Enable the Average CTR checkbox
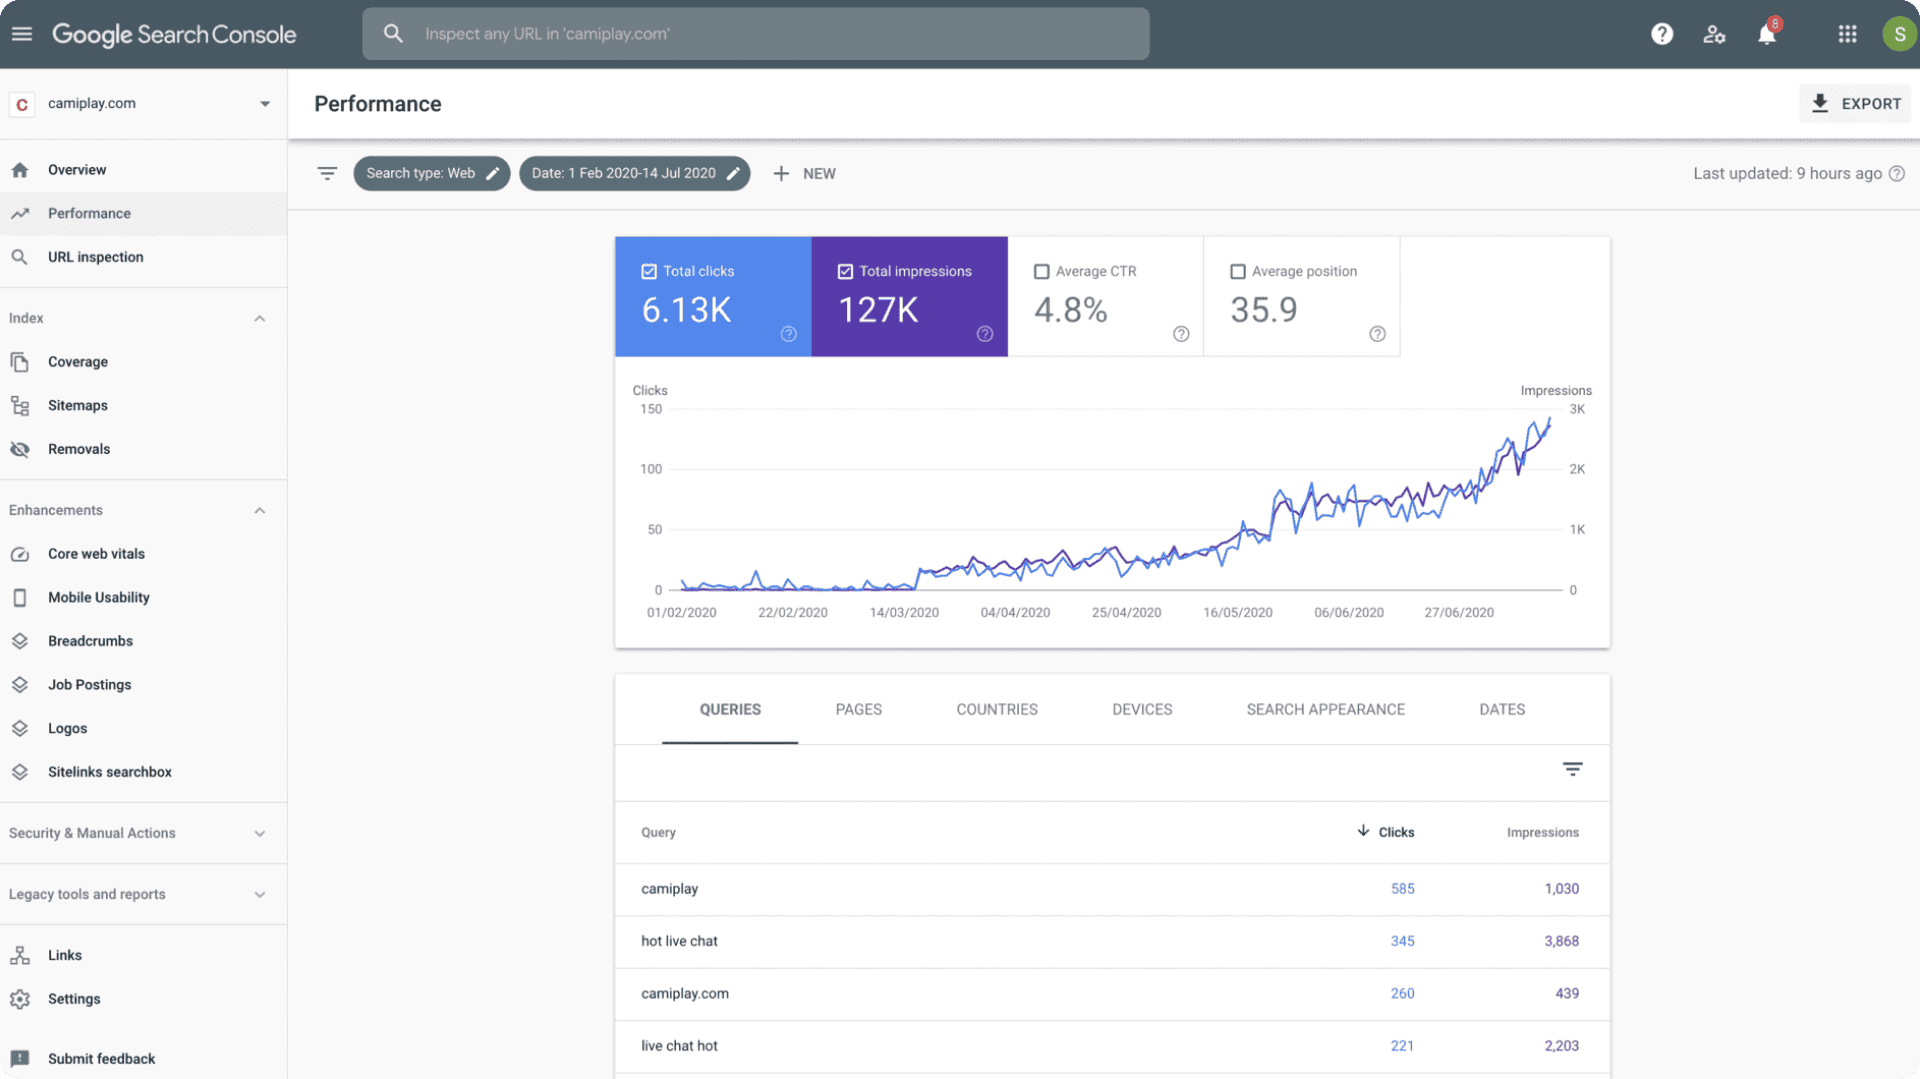Viewport: 1920px width, 1079px height. pos(1041,271)
